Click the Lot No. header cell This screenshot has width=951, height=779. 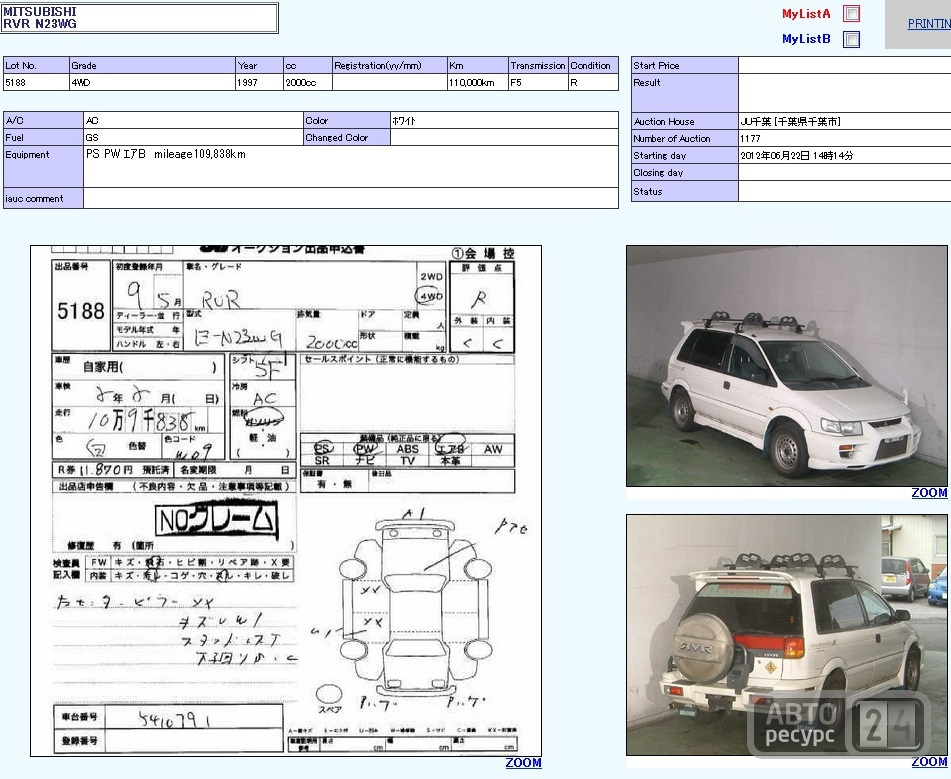point(36,66)
